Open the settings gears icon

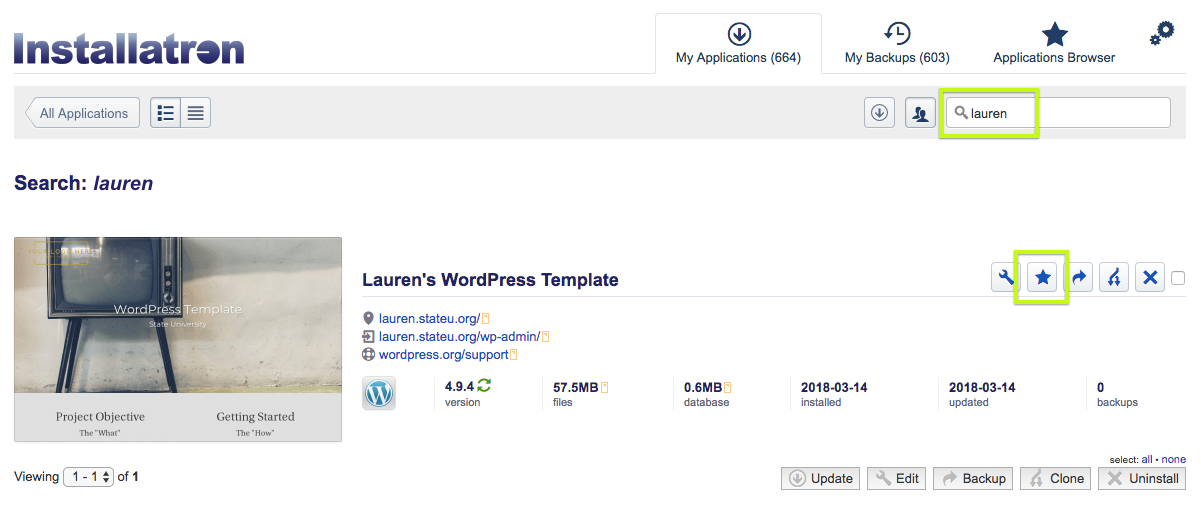(x=1161, y=34)
